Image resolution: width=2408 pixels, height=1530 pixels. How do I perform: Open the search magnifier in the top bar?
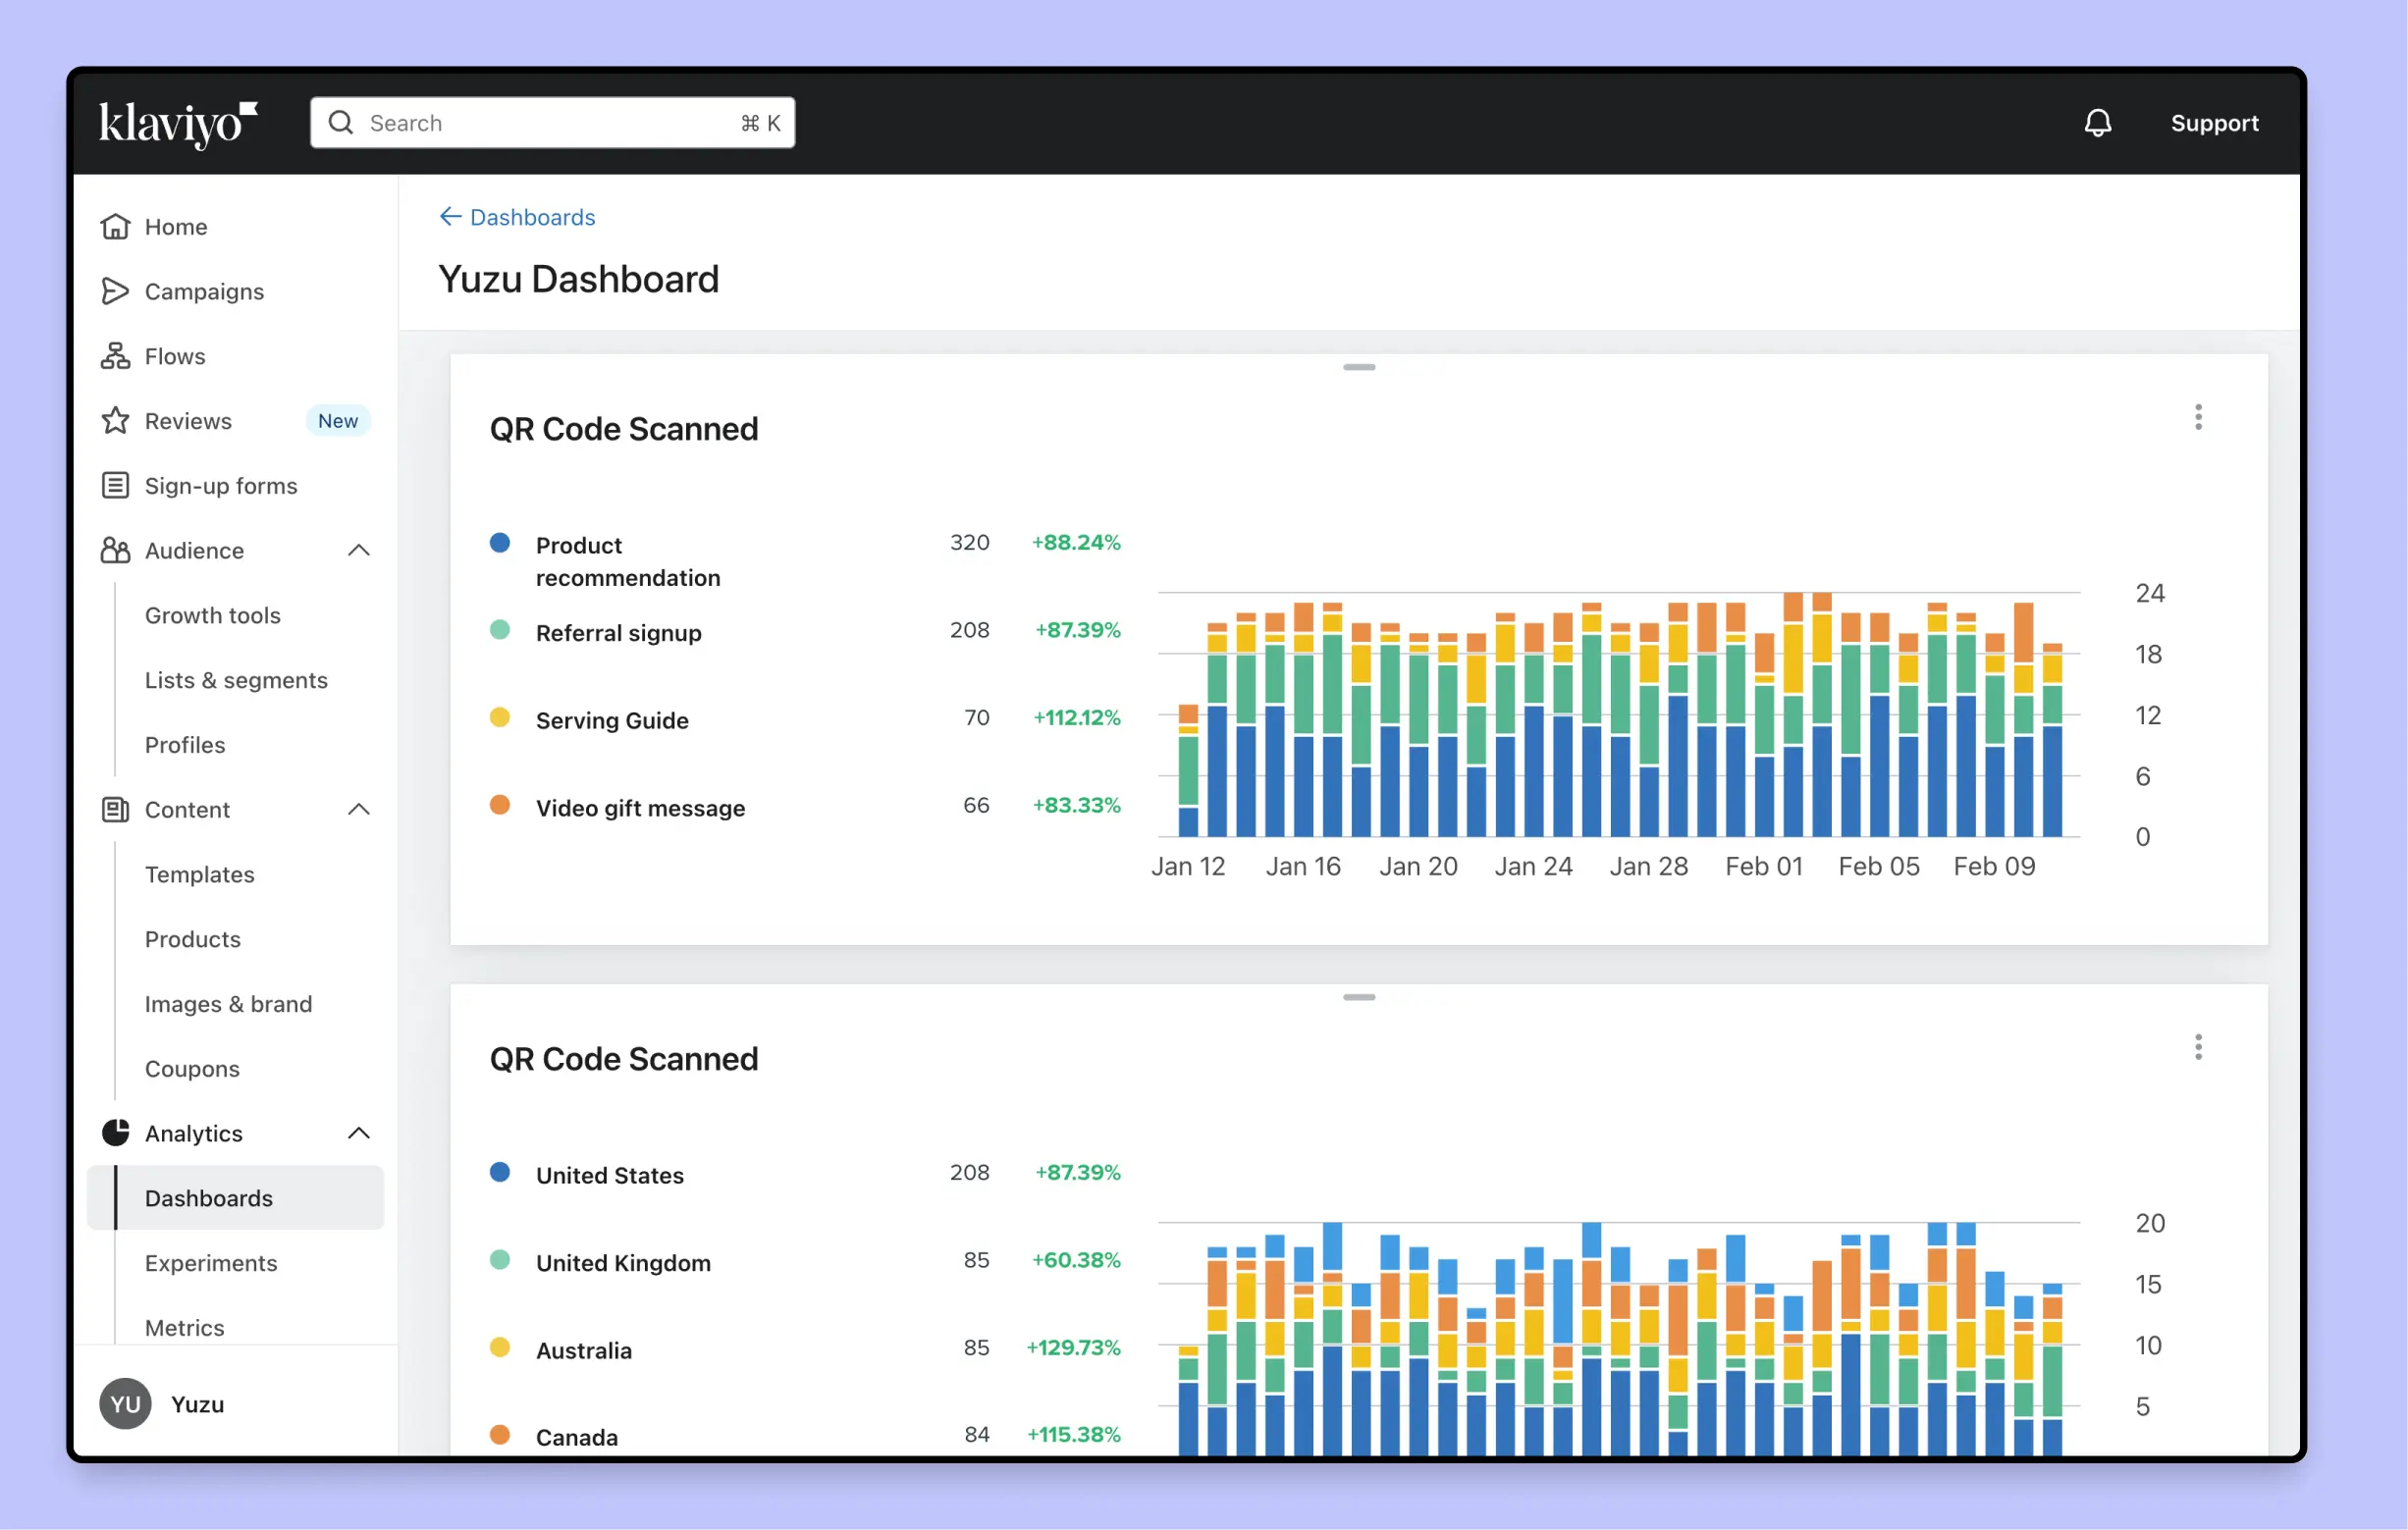coord(341,122)
